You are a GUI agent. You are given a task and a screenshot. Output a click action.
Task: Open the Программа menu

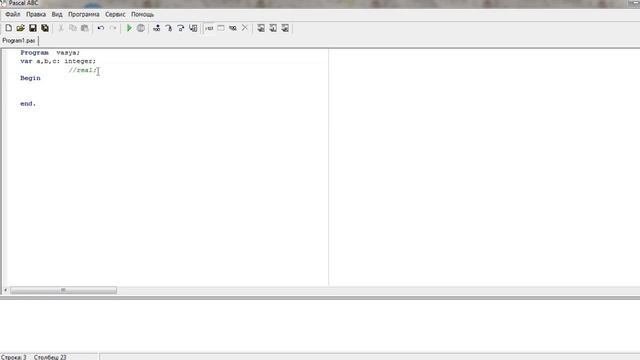coord(84,14)
